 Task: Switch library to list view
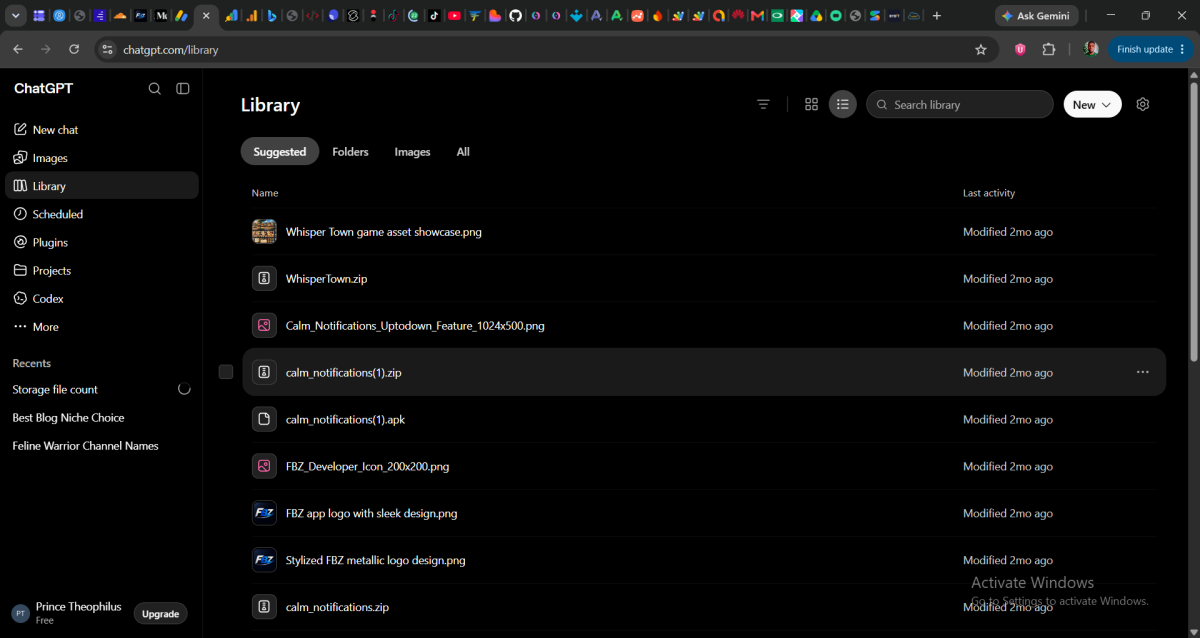point(843,104)
